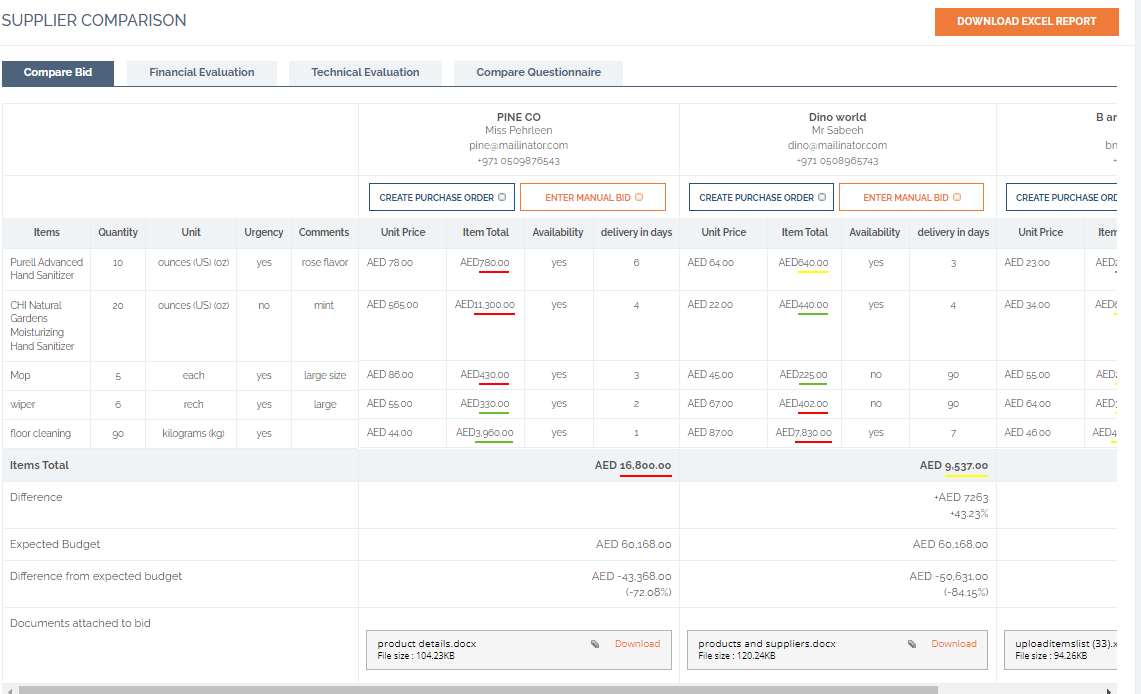Viewport: 1141px width, 694px height.
Task: Click the floor cleaning item
Action: (x=40, y=434)
